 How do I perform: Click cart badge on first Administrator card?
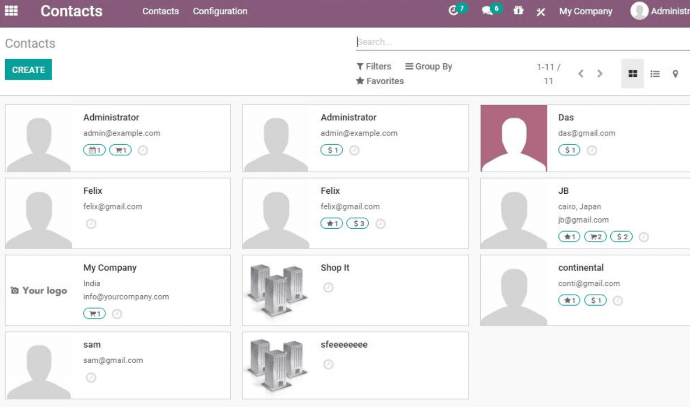[120, 150]
